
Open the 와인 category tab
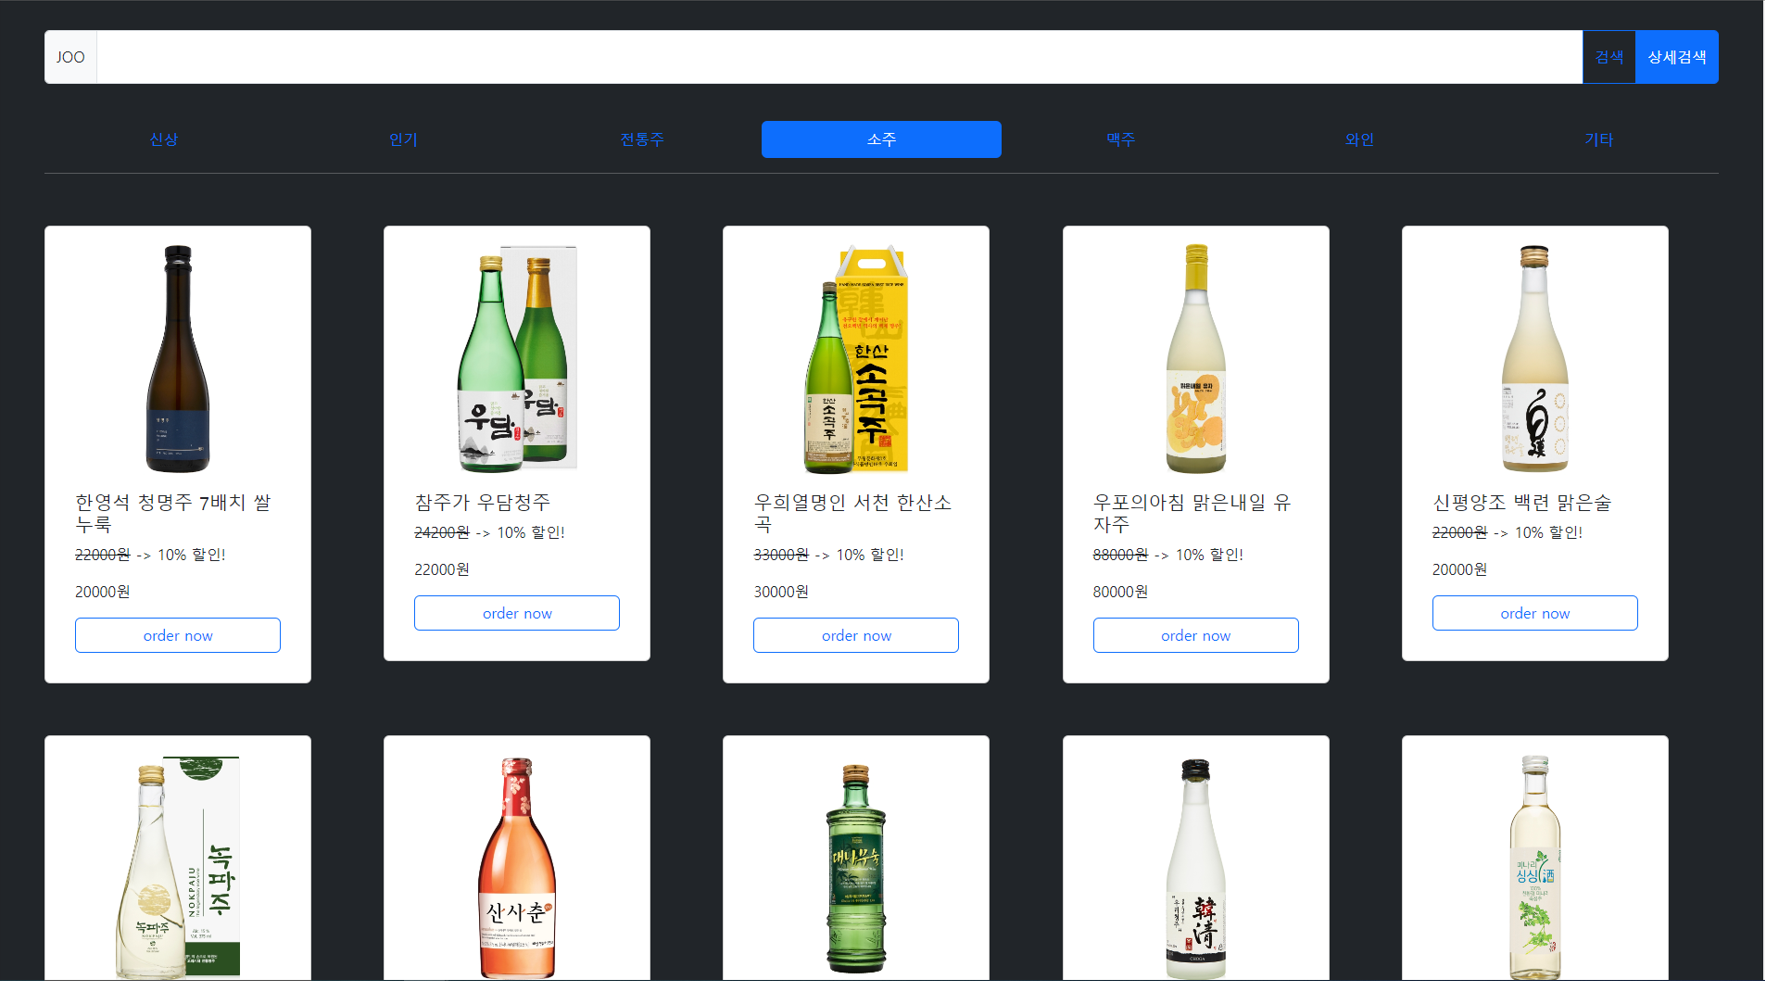[1359, 139]
